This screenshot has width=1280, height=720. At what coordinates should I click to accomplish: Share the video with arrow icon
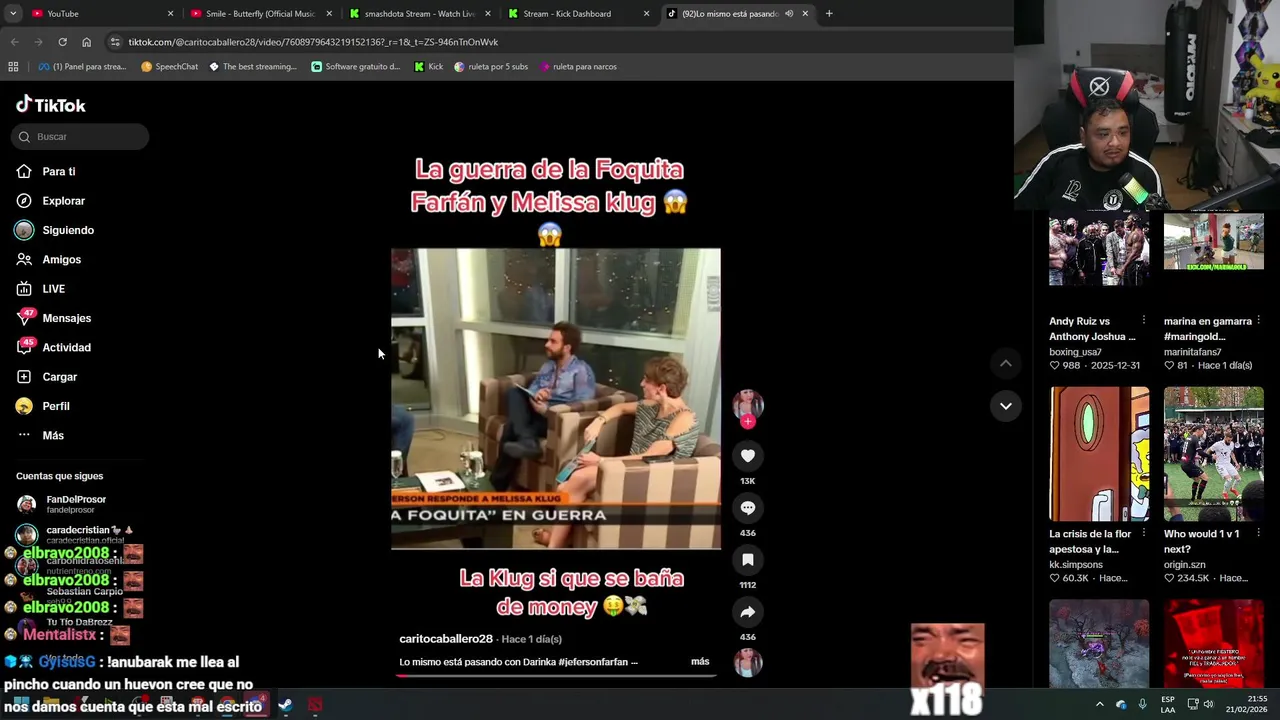point(747,612)
